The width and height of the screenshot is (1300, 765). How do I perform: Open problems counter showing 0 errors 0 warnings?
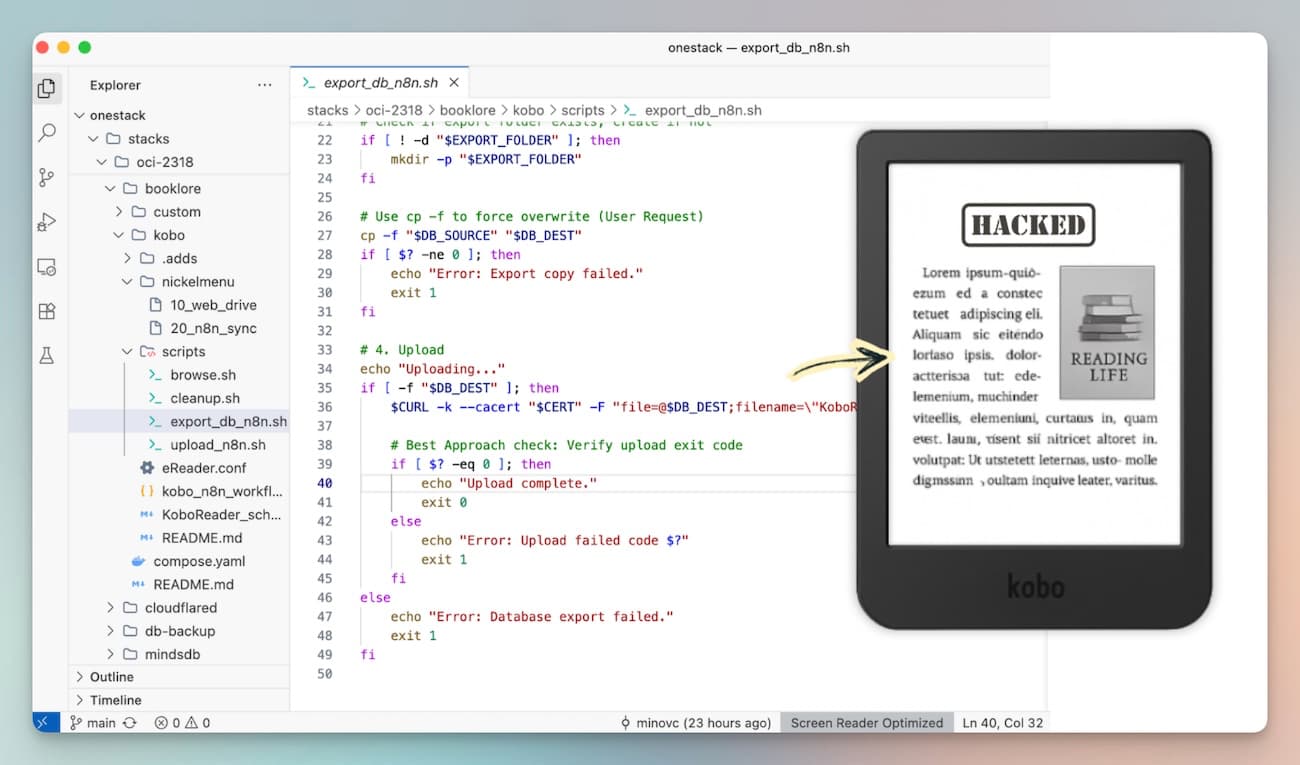coord(182,722)
